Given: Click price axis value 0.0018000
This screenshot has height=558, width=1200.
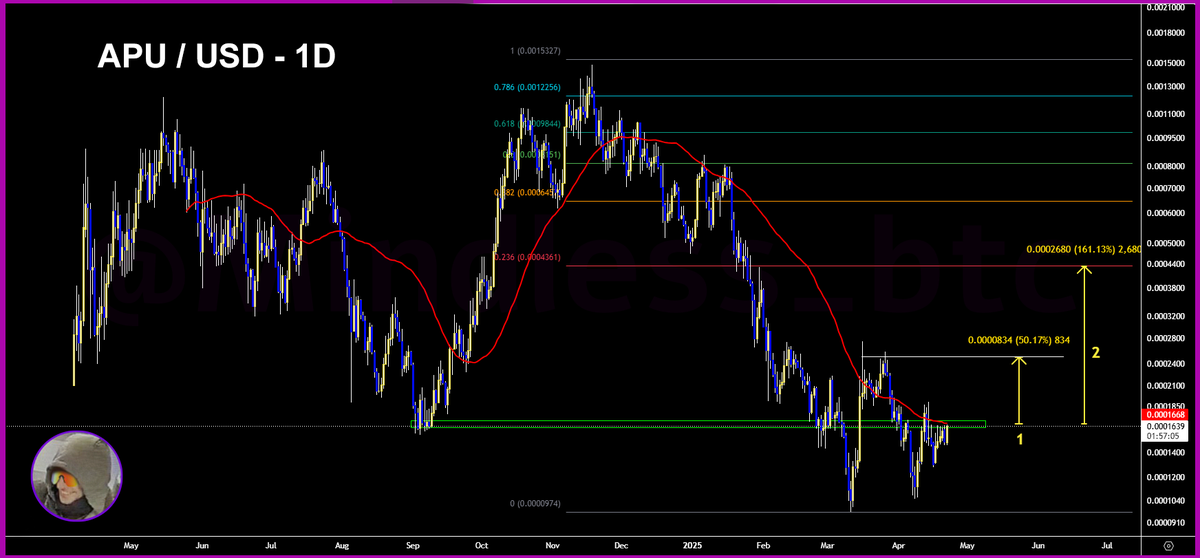Looking at the screenshot, I should (x=1166, y=35).
